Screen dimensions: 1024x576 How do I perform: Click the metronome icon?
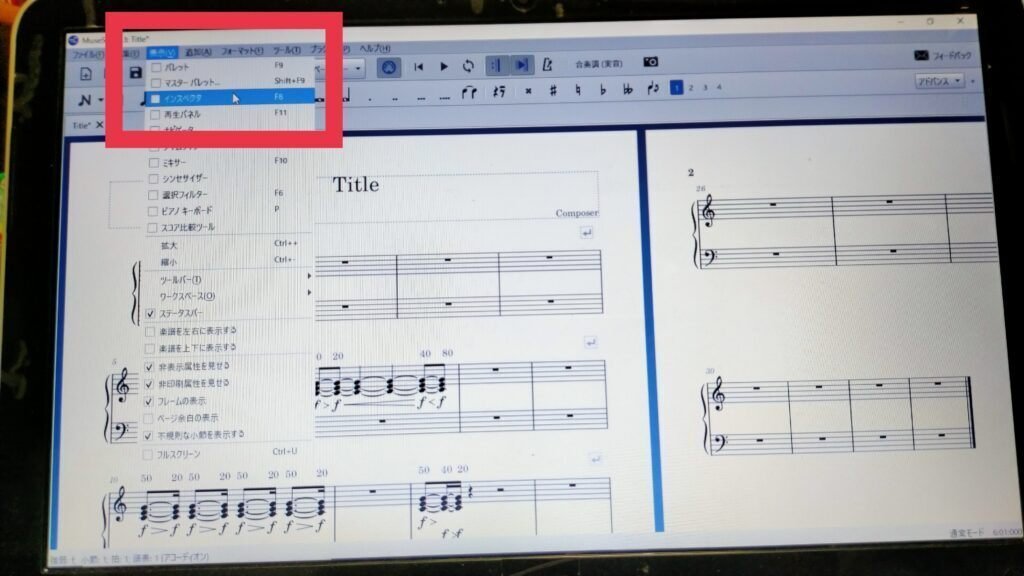[547, 64]
